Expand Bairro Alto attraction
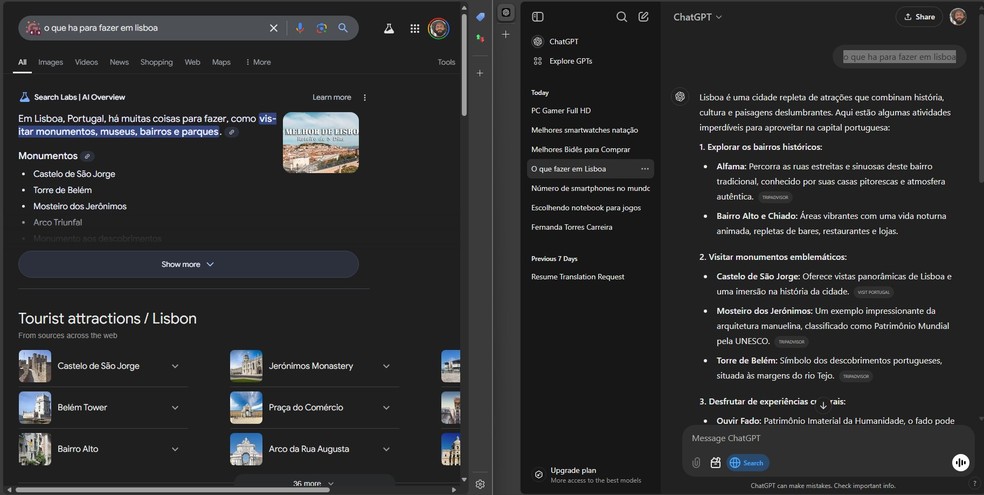This screenshot has width=984, height=495. pos(175,449)
